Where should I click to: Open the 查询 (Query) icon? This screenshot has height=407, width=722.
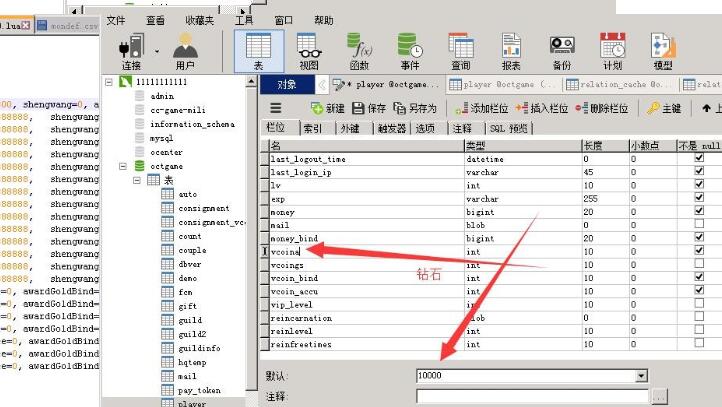coord(460,49)
